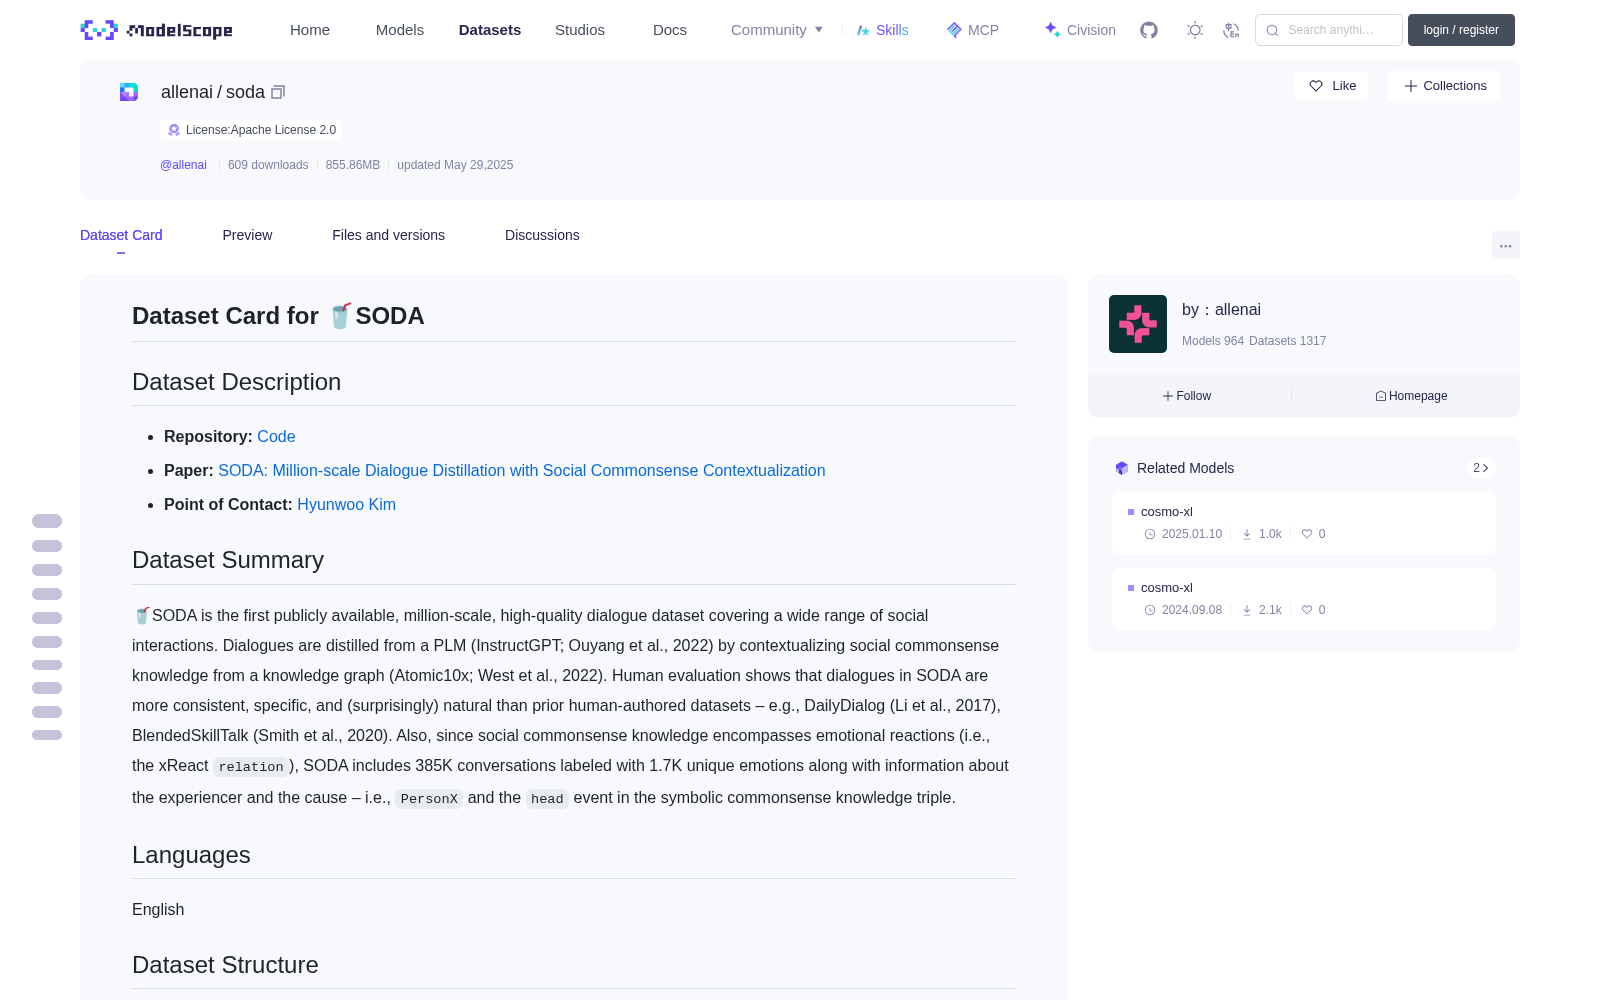Screen dimensions: 1600x1000
Task: Switch language with the translate icon
Action: (1231, 30)
